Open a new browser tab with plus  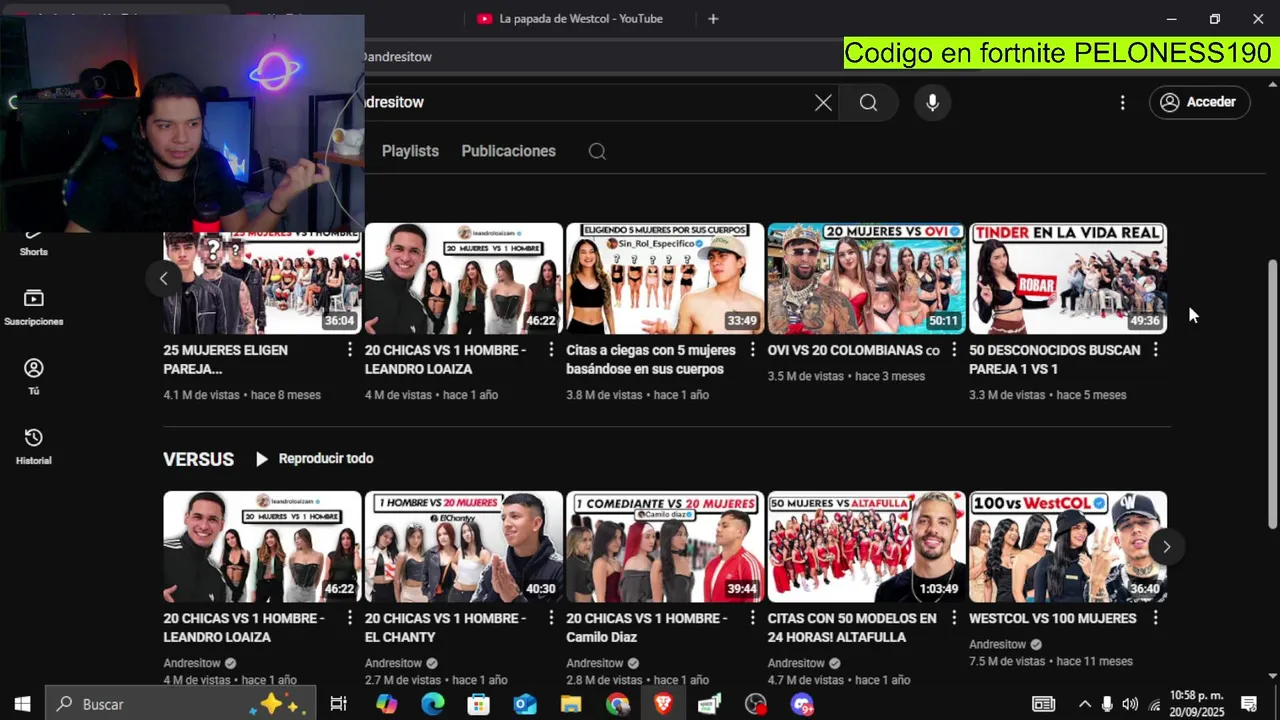[x=713, y=19]
